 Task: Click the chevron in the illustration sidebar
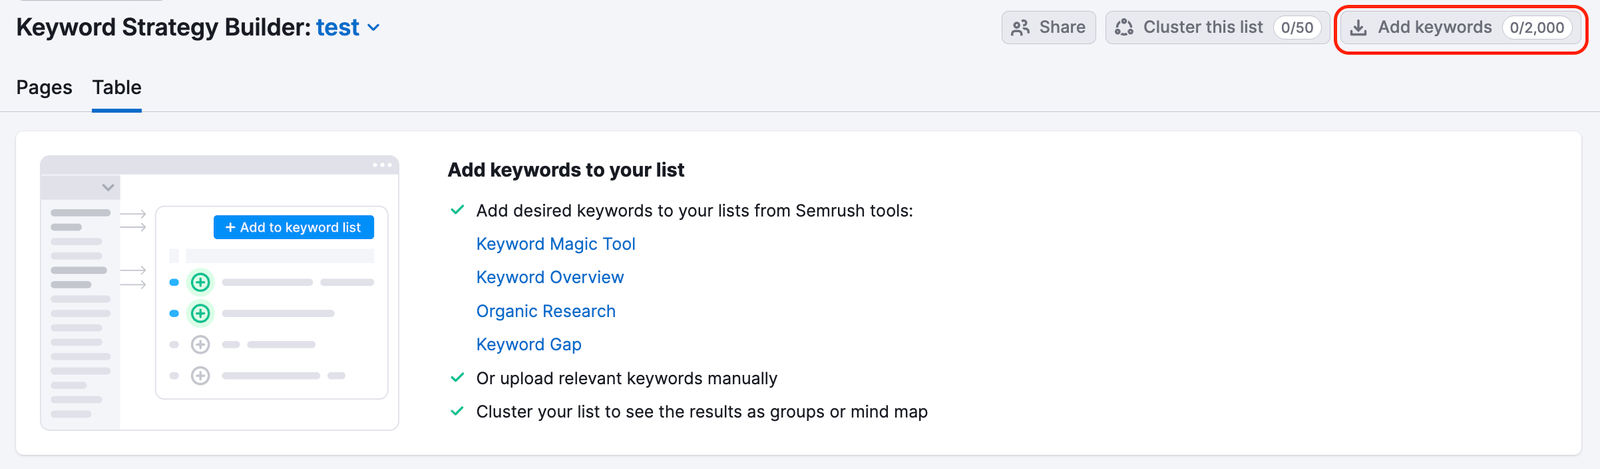pyautogui.click(x=108, y=187)
